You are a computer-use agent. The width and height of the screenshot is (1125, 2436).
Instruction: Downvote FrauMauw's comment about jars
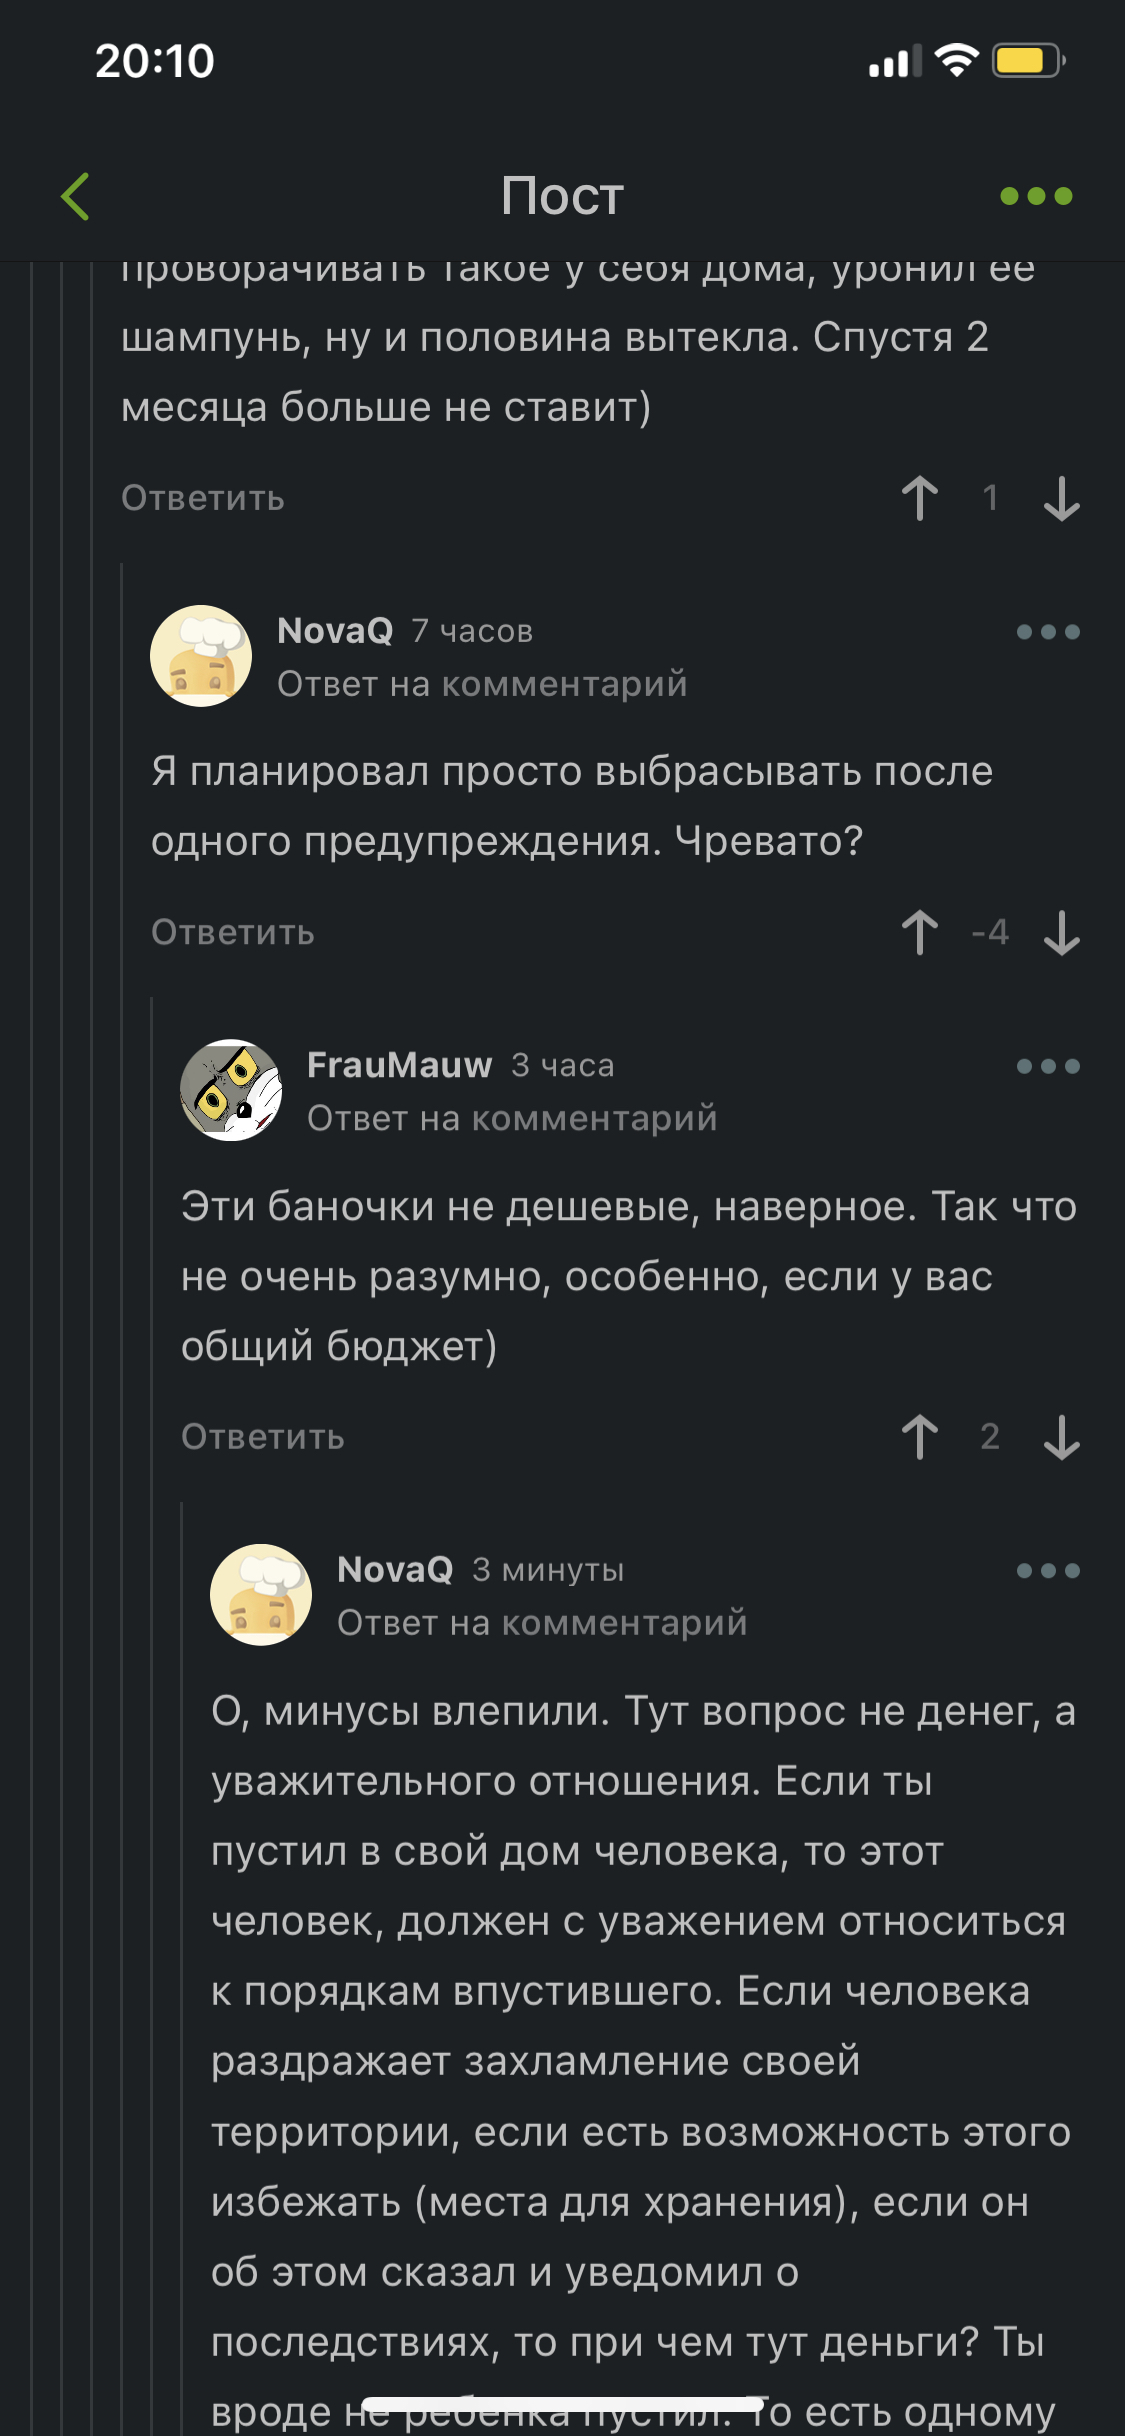pyautogui.click(x=1061, y=1437)
